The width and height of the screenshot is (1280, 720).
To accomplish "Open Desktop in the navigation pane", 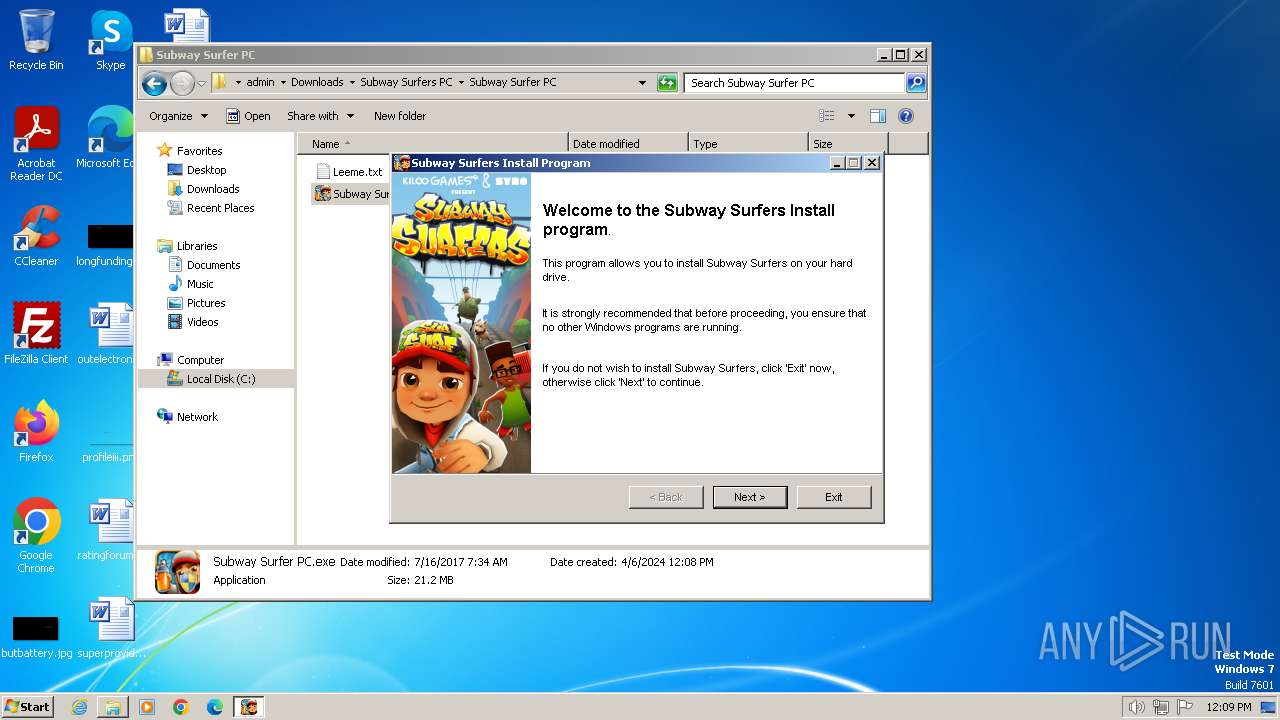I will coord(197,170).
